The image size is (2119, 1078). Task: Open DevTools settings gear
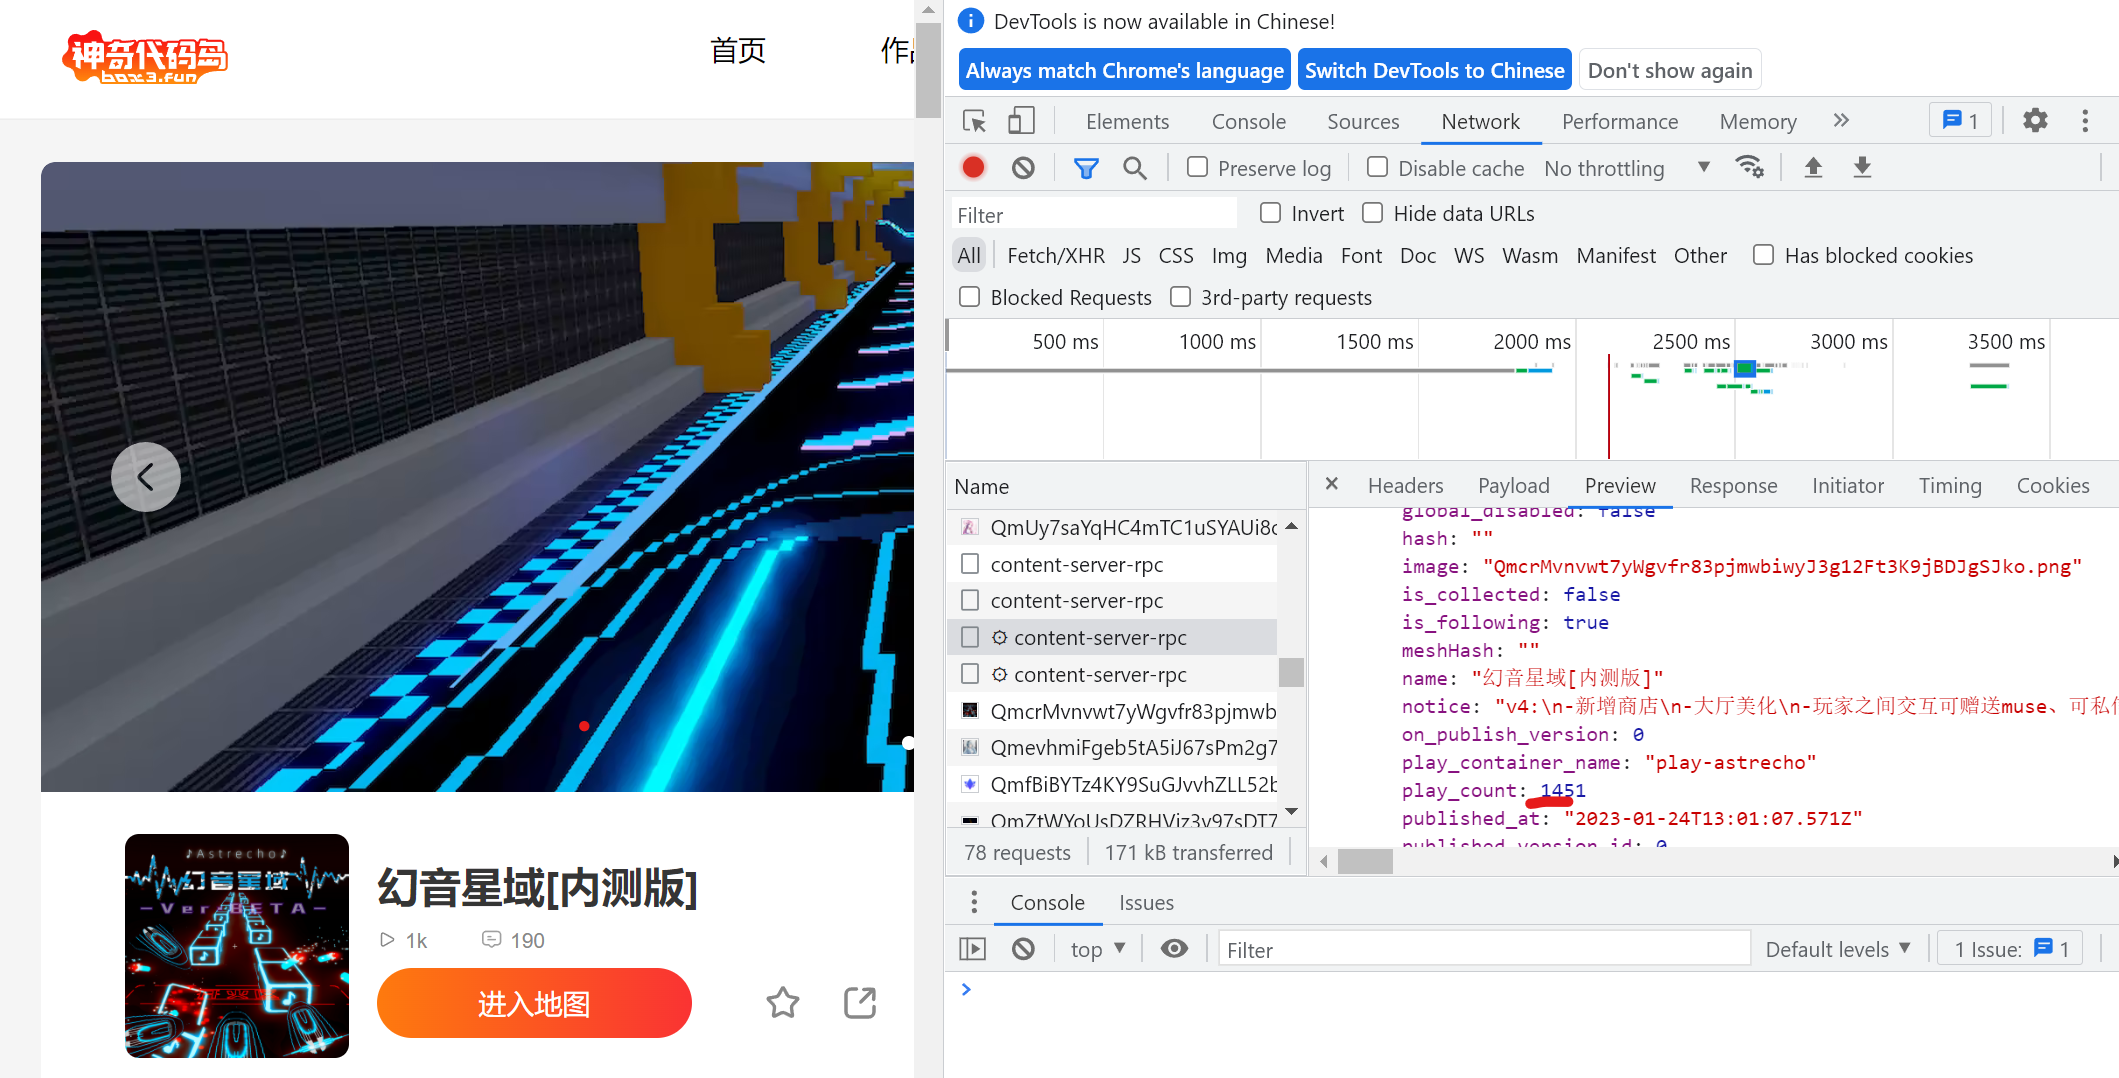(x=2035, y=121)
